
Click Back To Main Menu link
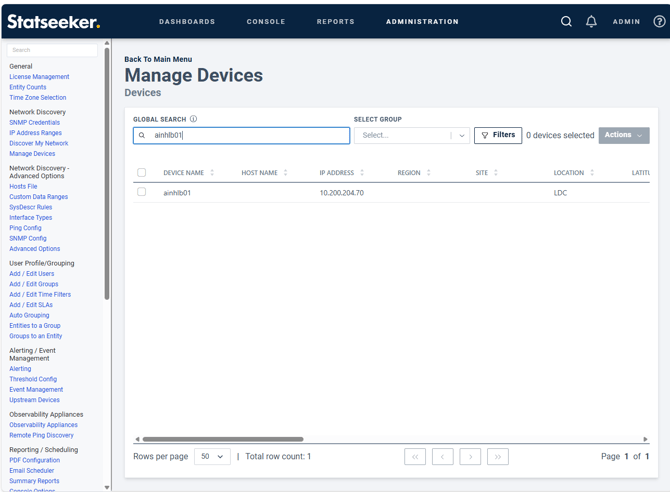[x=158, y=59]
